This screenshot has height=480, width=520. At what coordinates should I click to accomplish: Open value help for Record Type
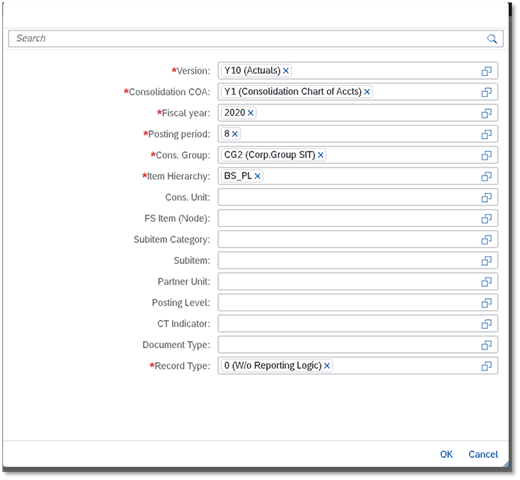coord(486,366)
